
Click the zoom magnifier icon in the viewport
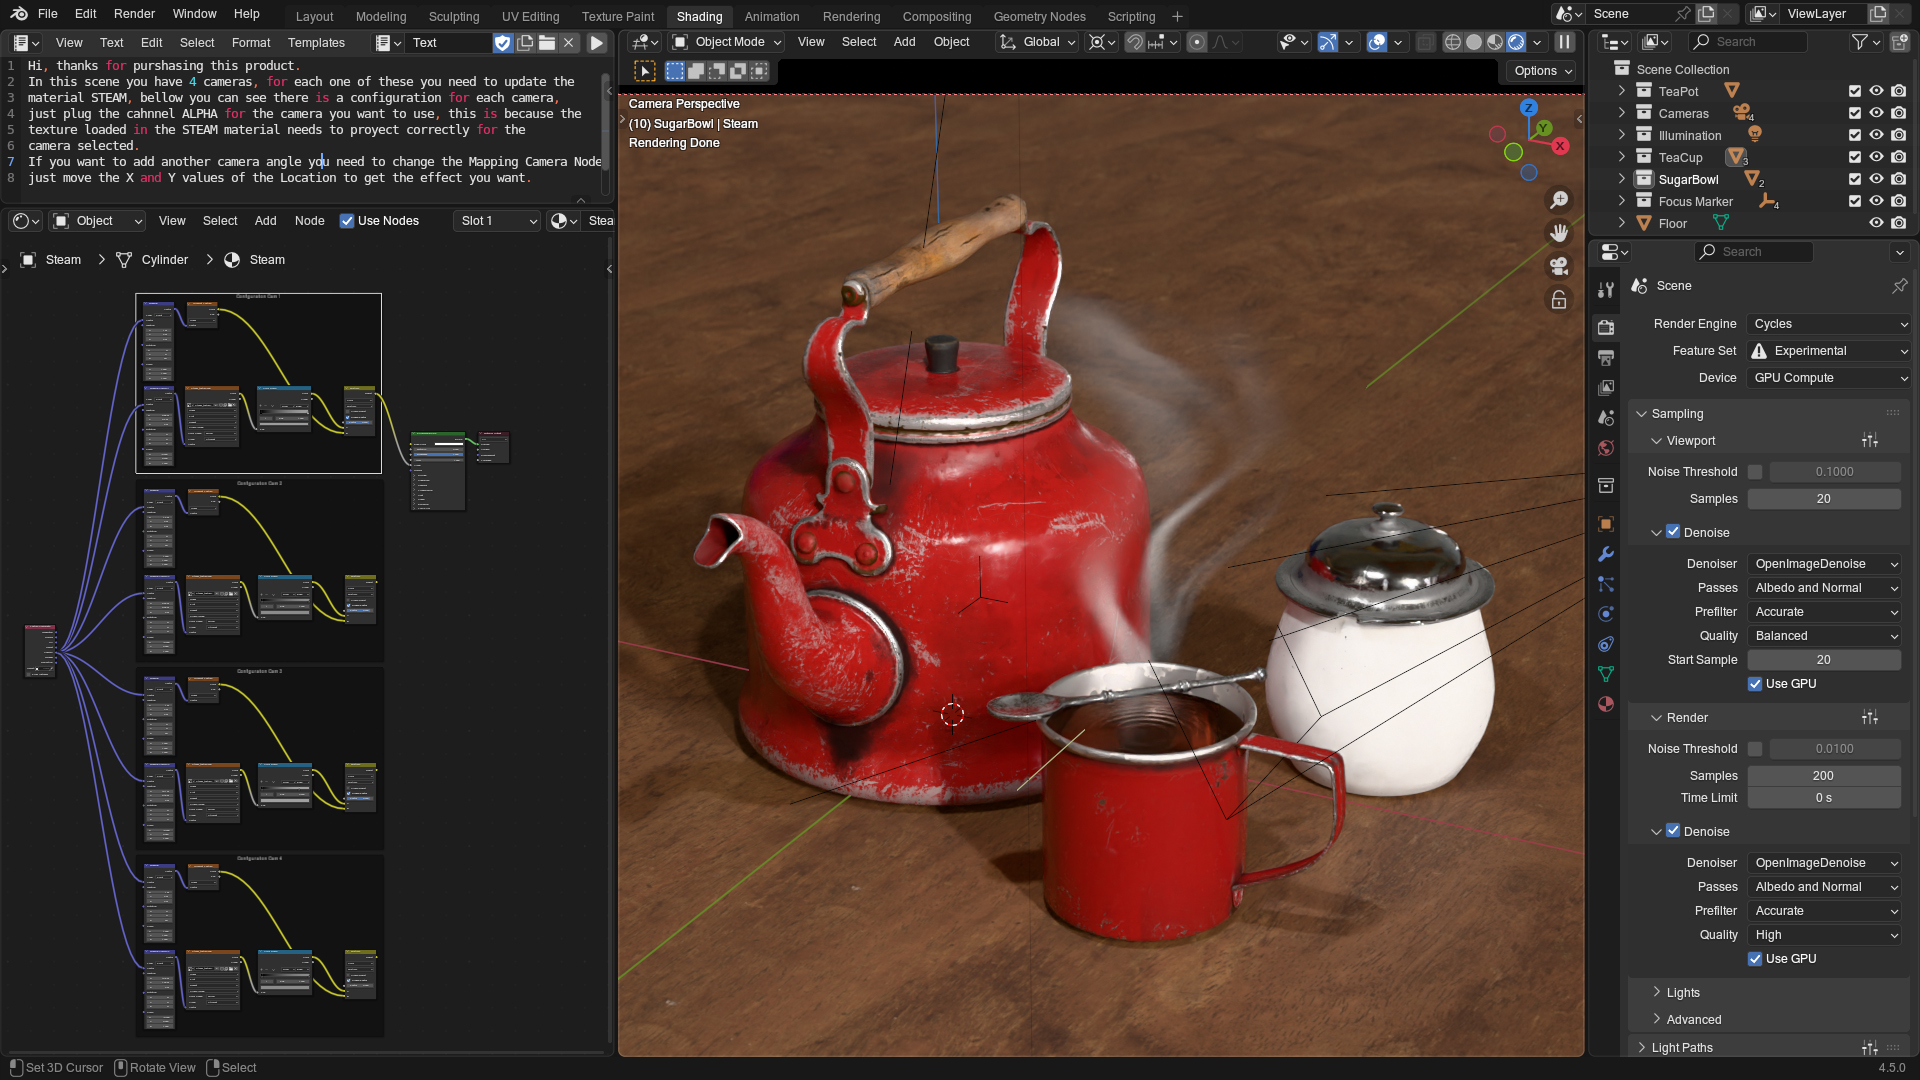[1558, 200]
